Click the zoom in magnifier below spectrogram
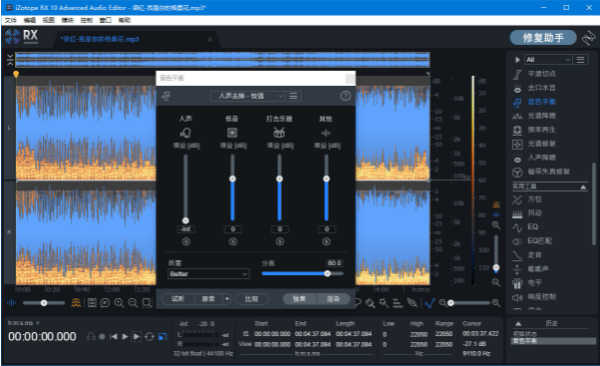 [x=119, y=303]
